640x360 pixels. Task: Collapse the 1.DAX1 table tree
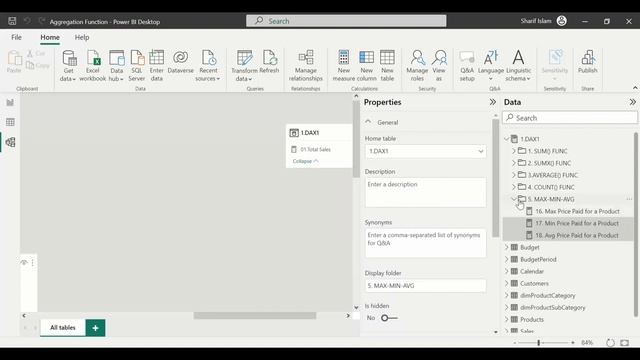click(x=507, y=139)
